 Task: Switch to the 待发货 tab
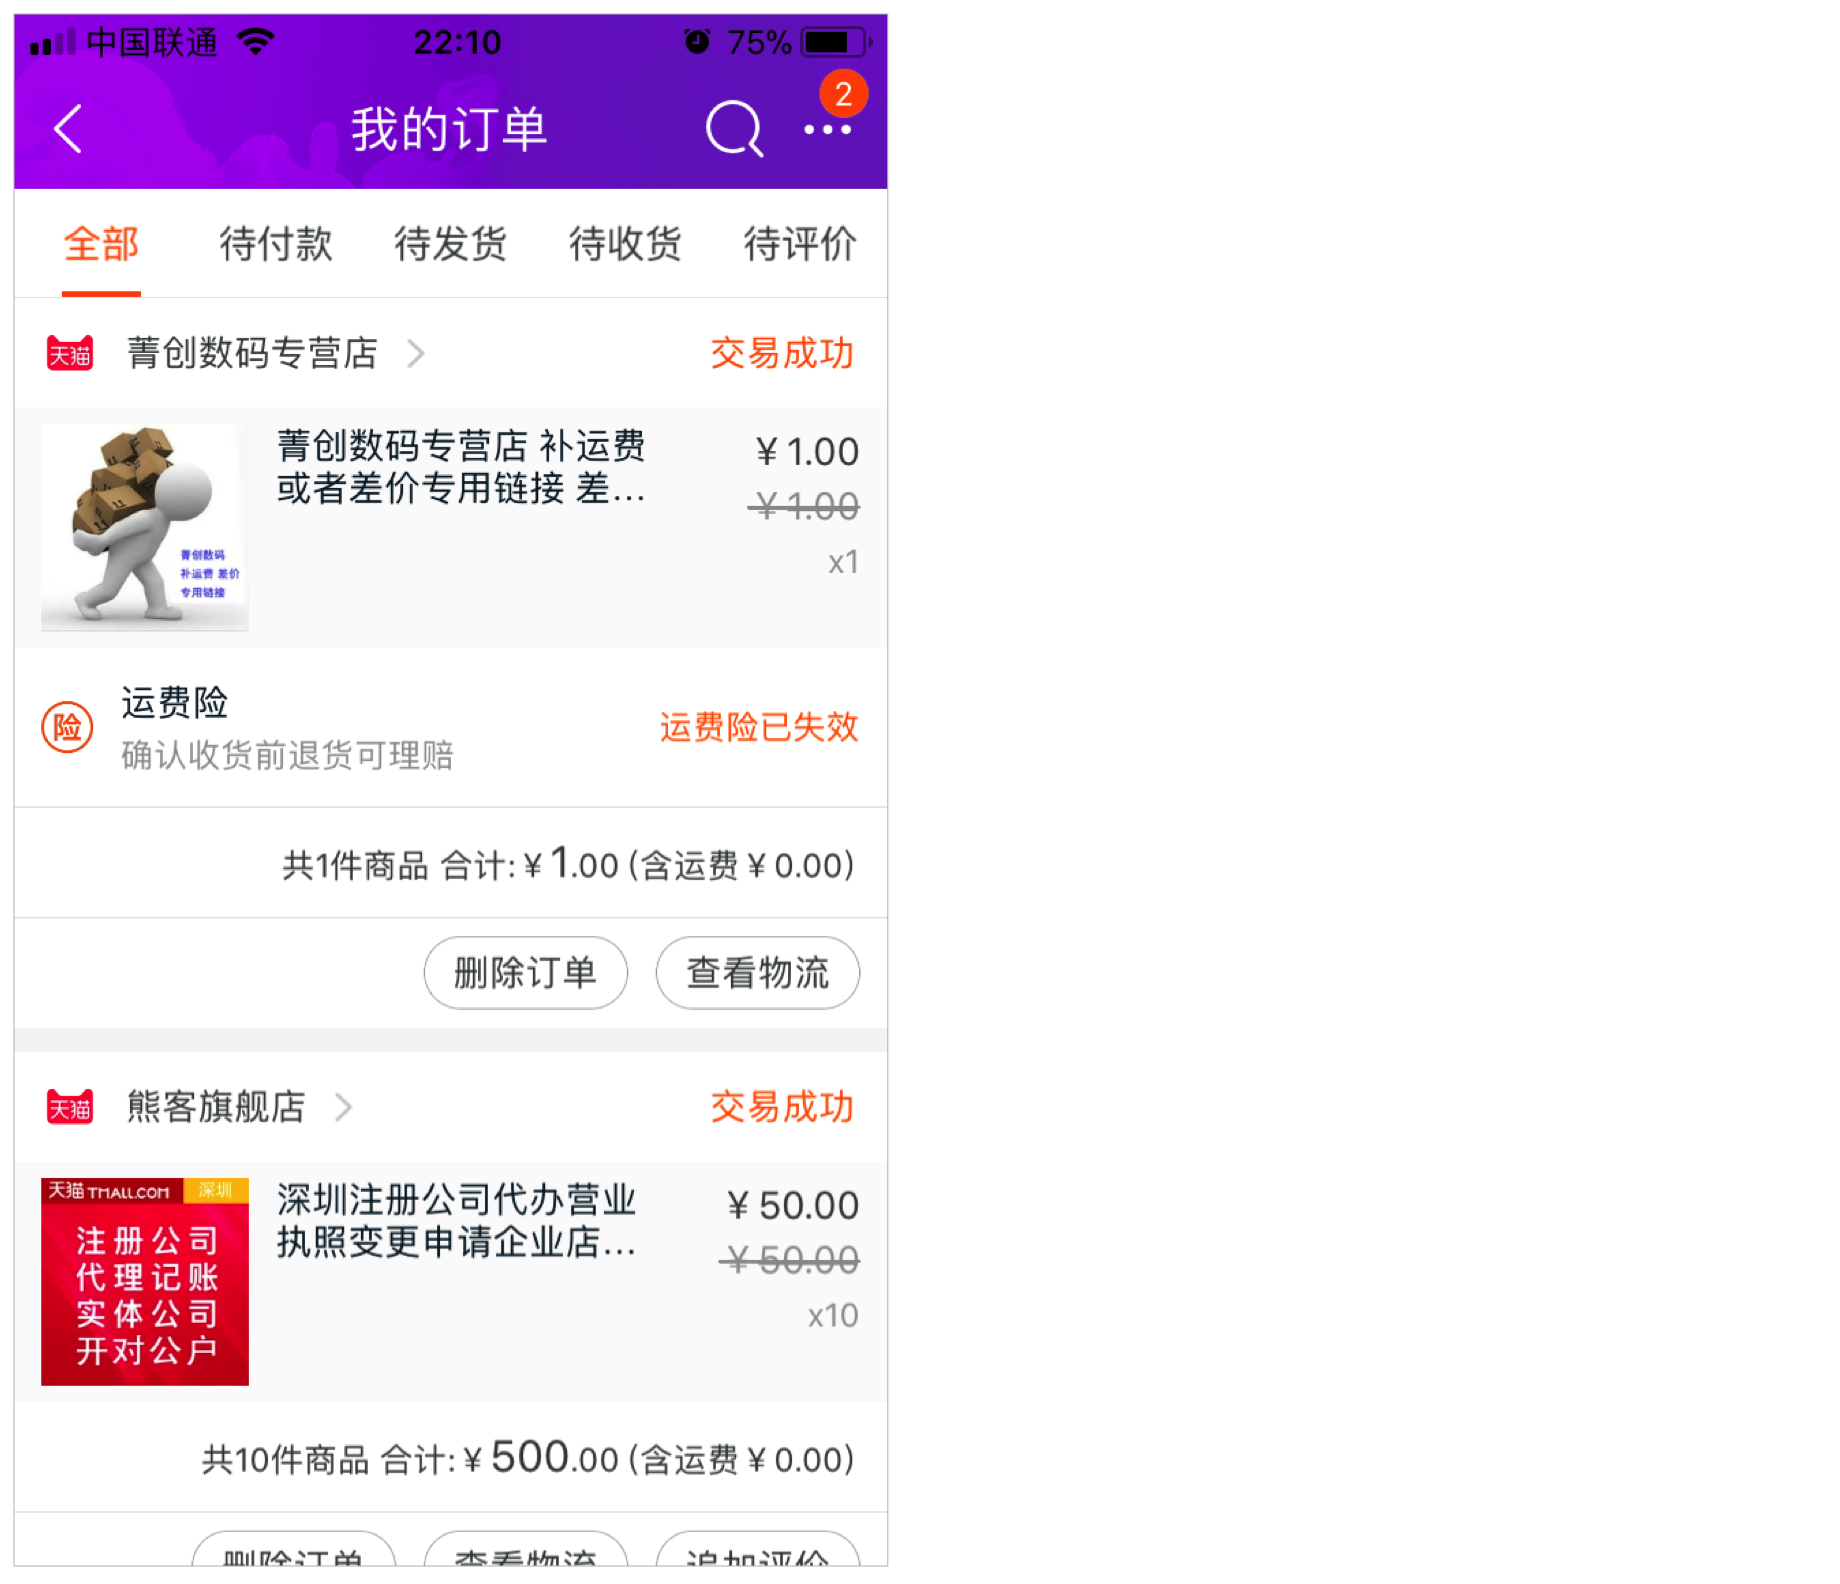[x=450, y=244]
